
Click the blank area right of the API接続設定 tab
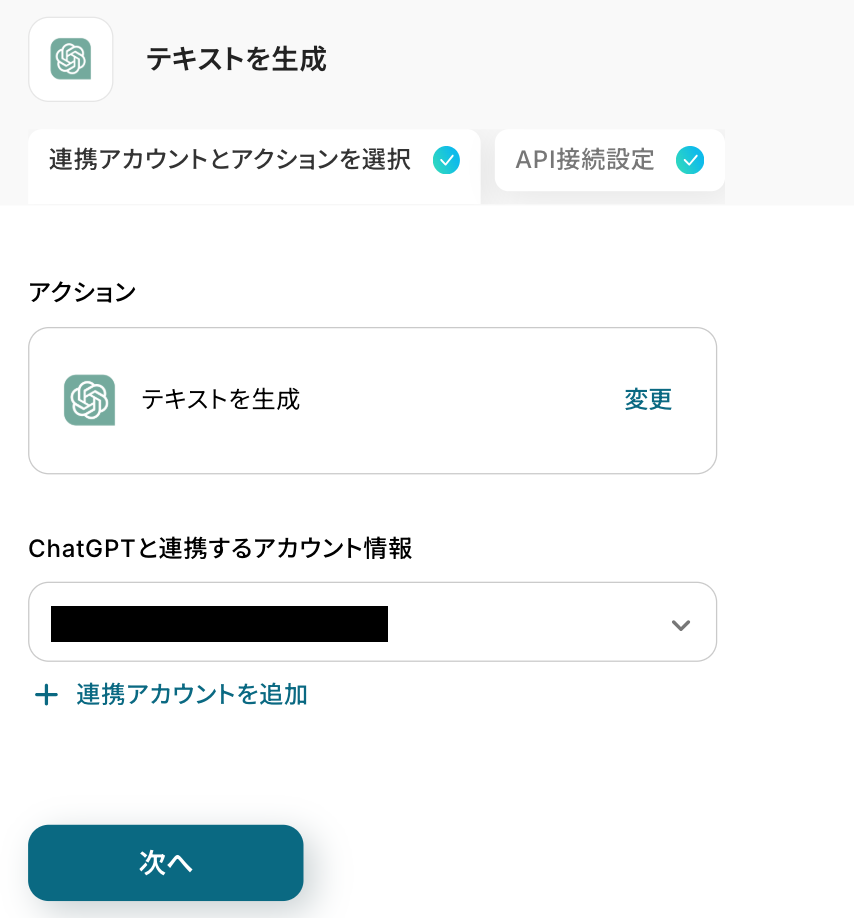point(788,160)
